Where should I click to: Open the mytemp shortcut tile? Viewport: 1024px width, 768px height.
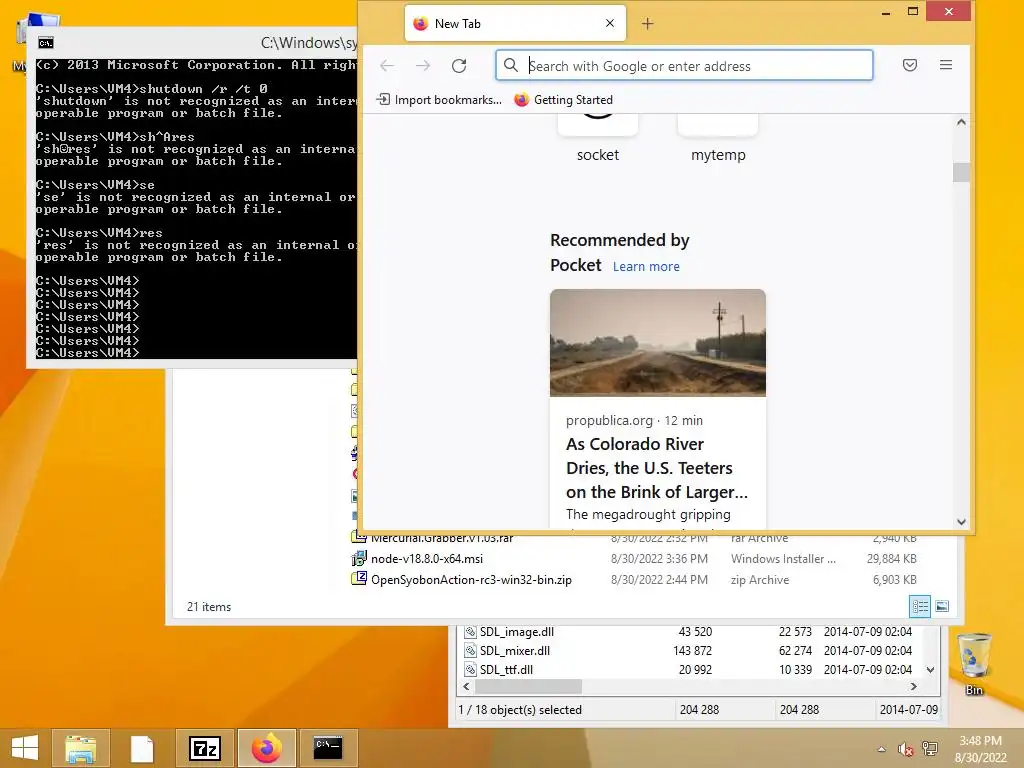(718, 139)
